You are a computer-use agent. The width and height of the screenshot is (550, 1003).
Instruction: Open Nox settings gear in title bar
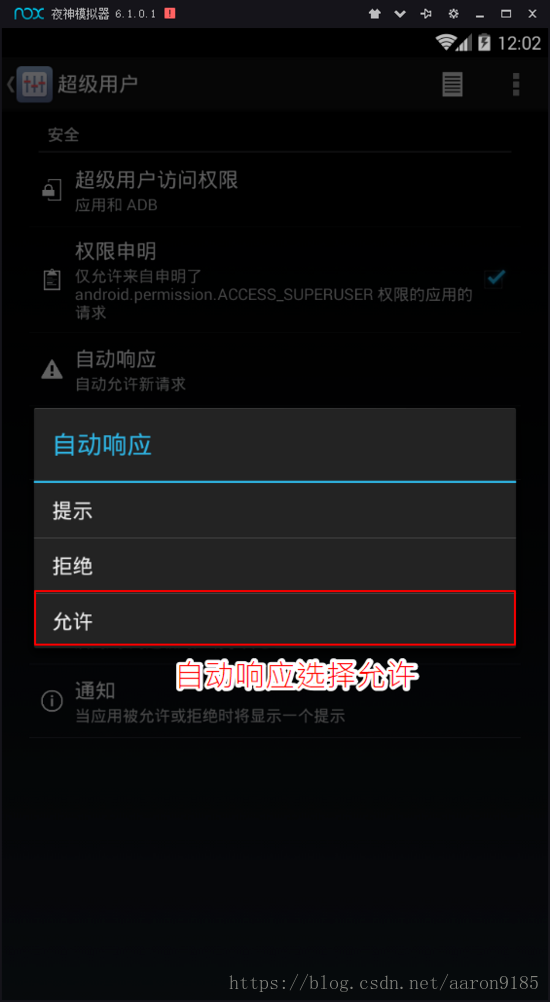pyautogui.click(x=453, y=13)
